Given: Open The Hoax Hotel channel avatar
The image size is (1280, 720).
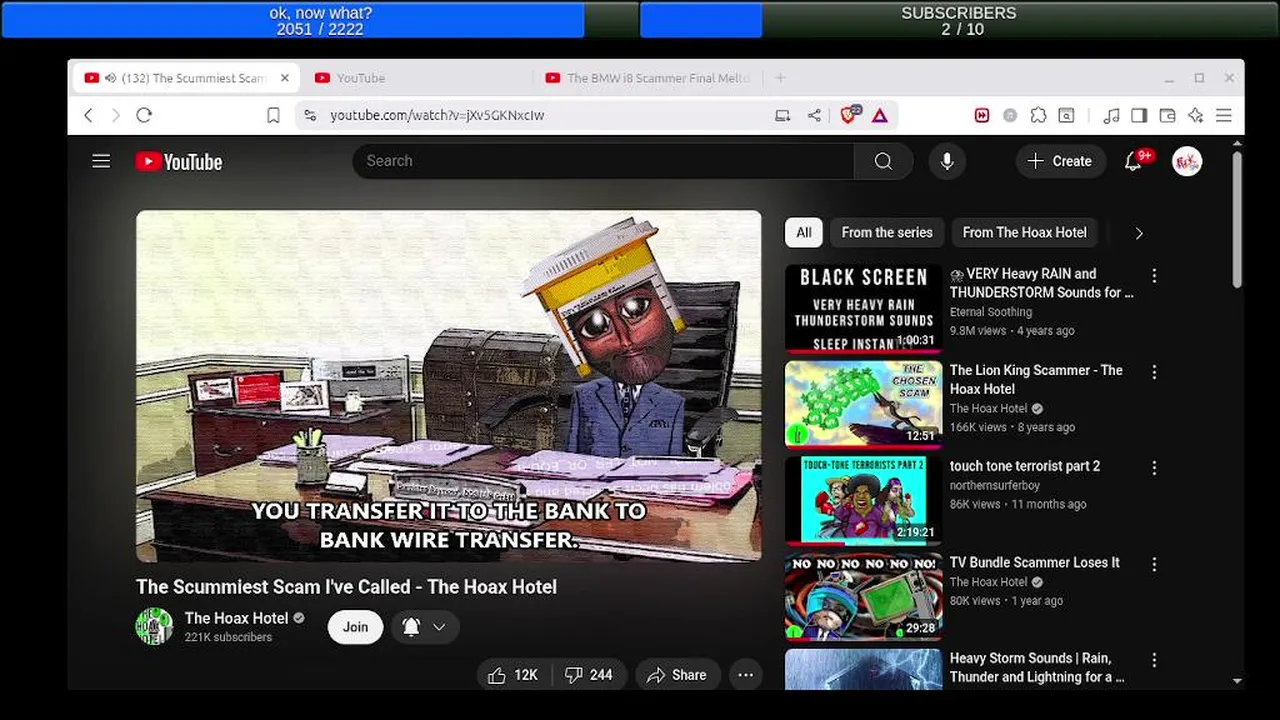Looking at the screenshot, I should click(154, 626).
